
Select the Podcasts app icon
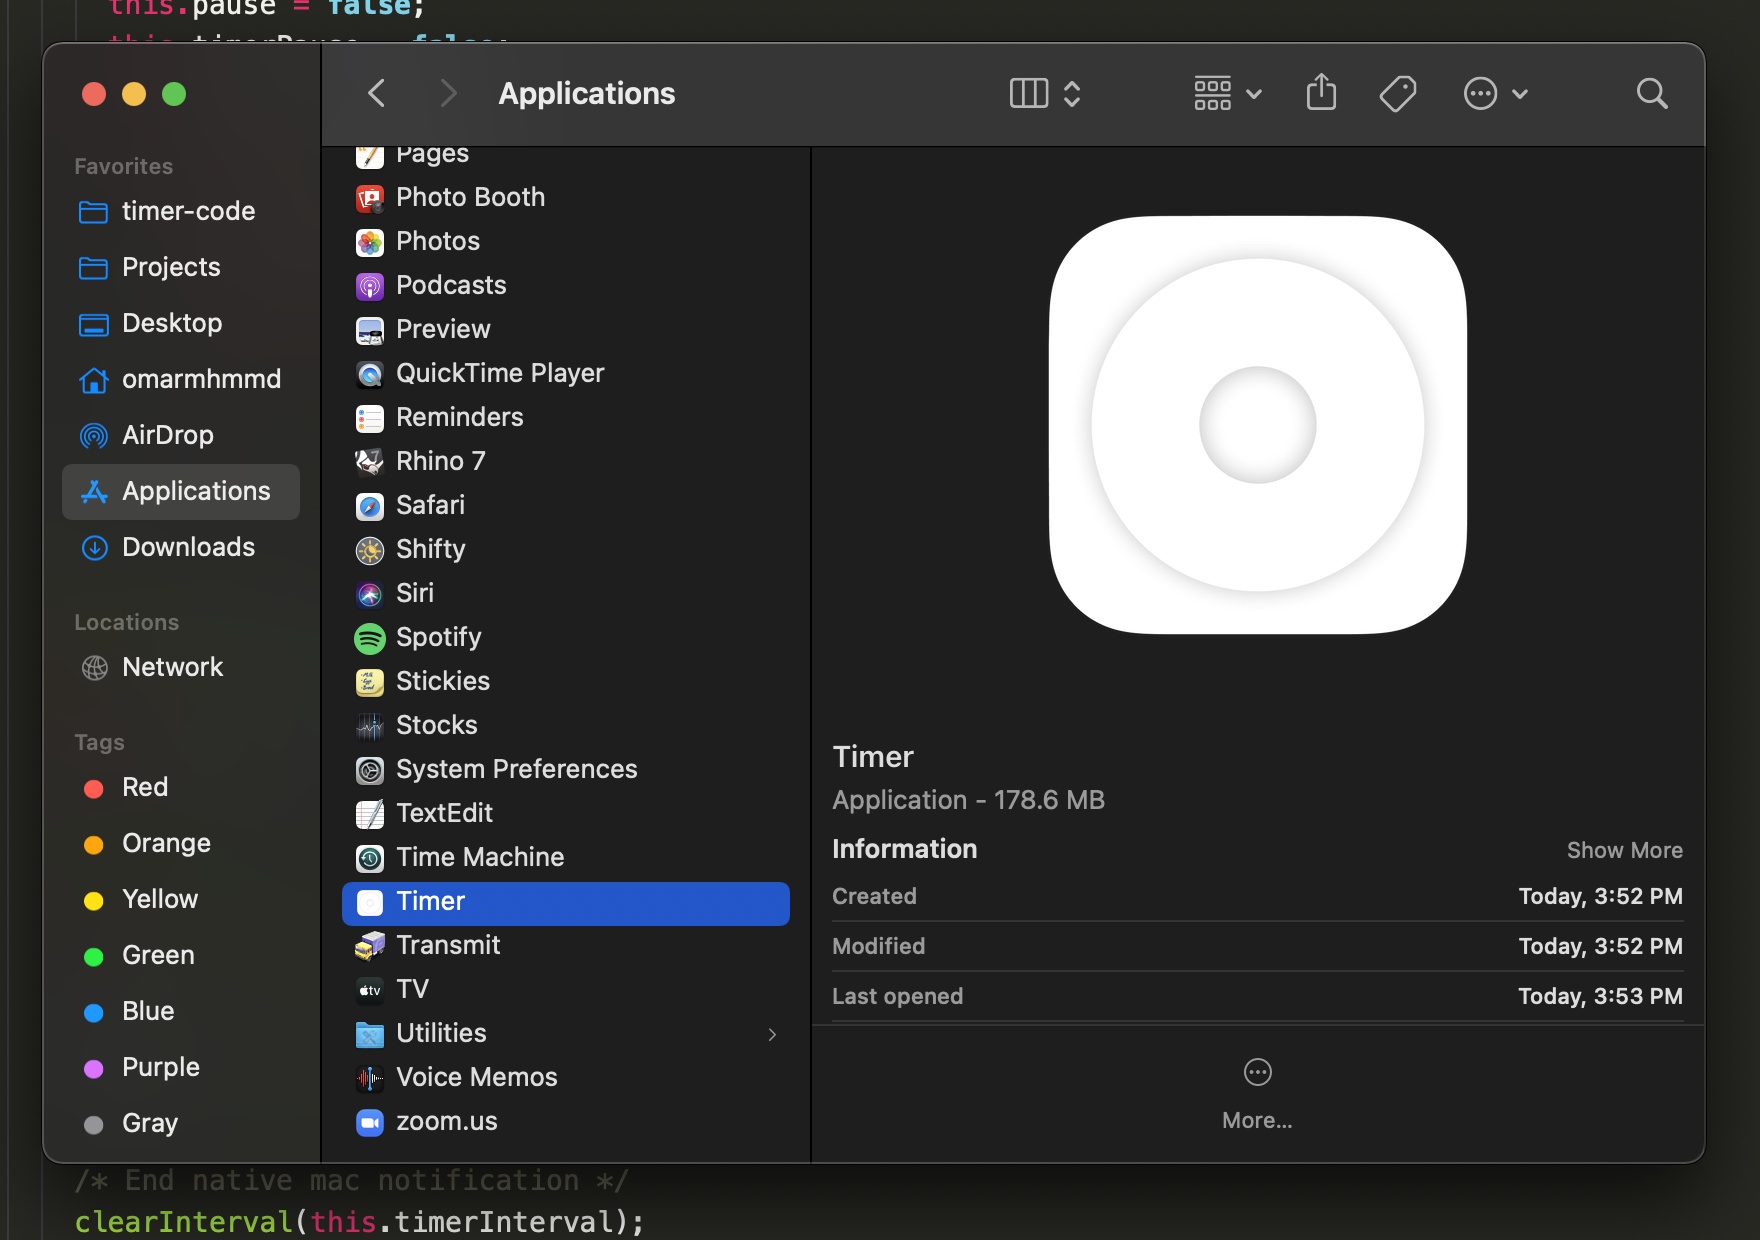[x=370, y=286]
